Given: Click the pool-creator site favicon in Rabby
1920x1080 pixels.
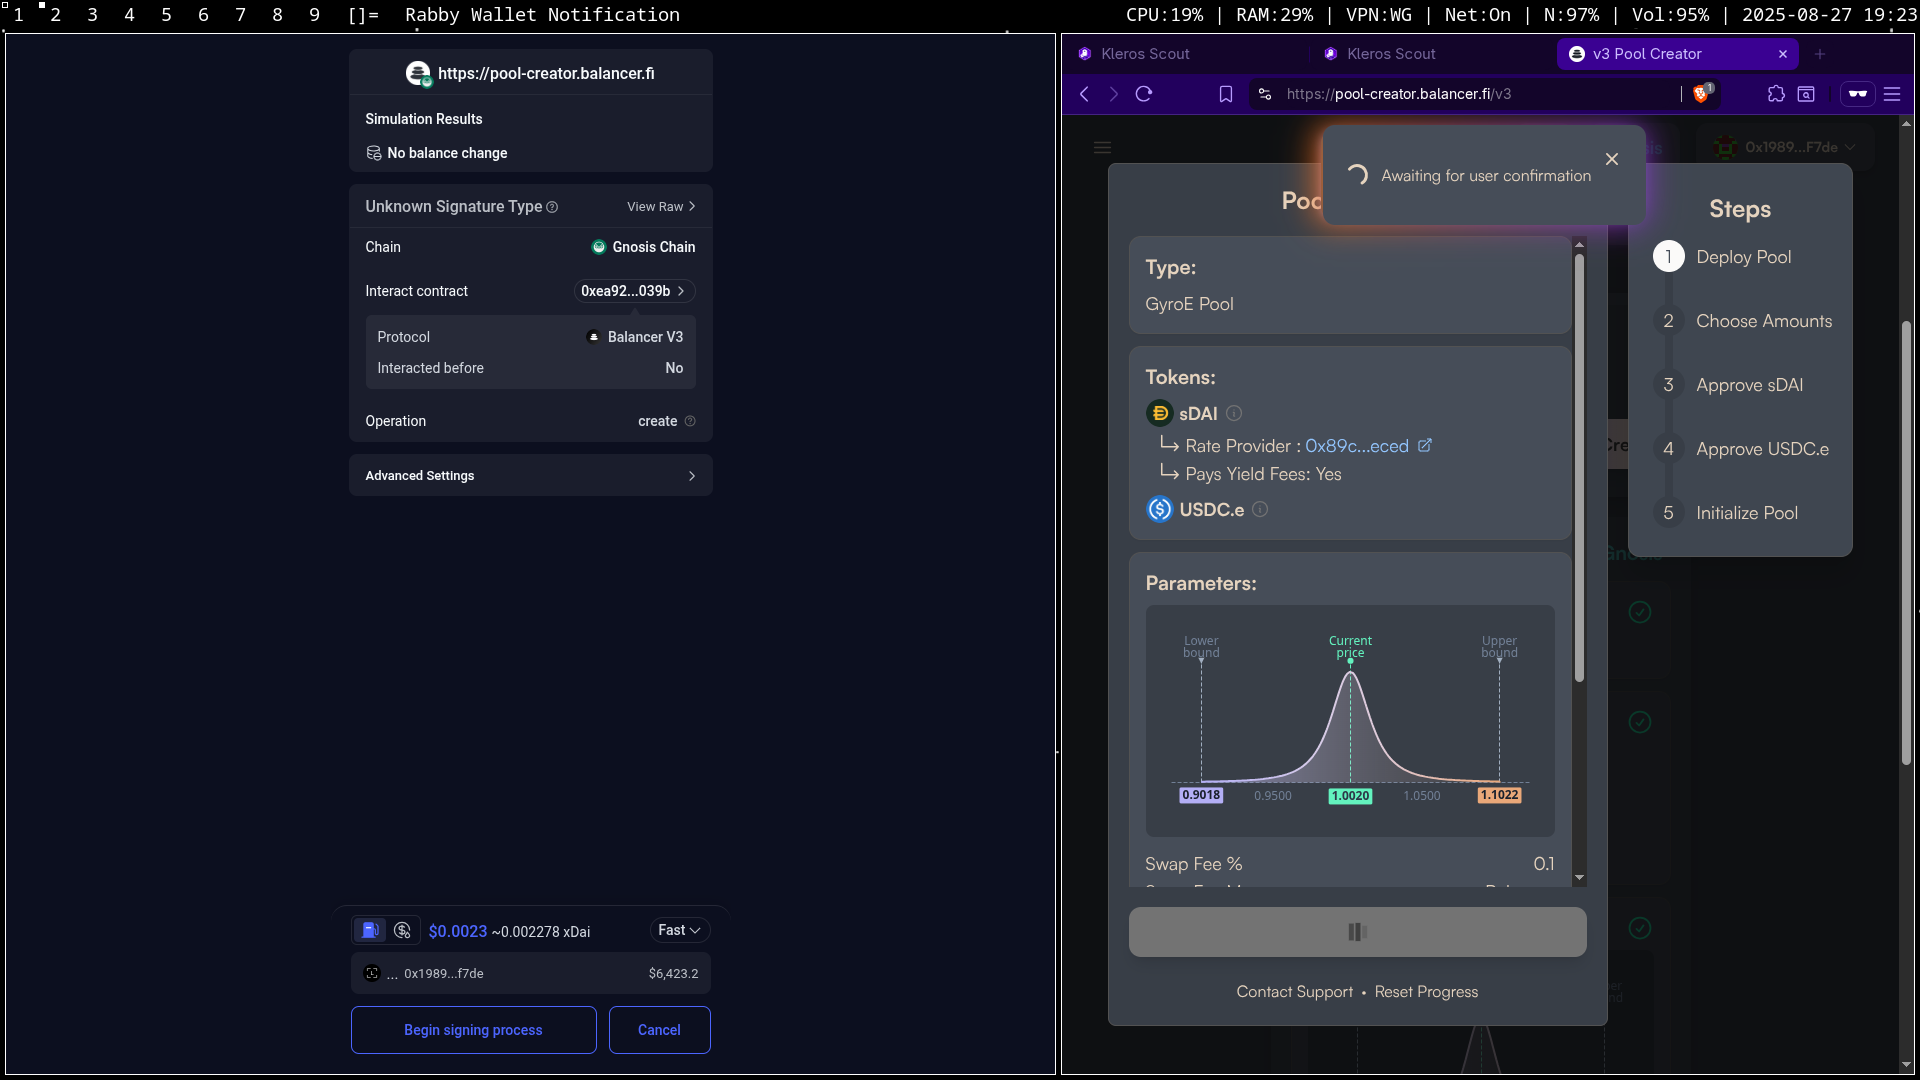Looking at the screenshot, I should pyautogui.click(x=418, y=73).
